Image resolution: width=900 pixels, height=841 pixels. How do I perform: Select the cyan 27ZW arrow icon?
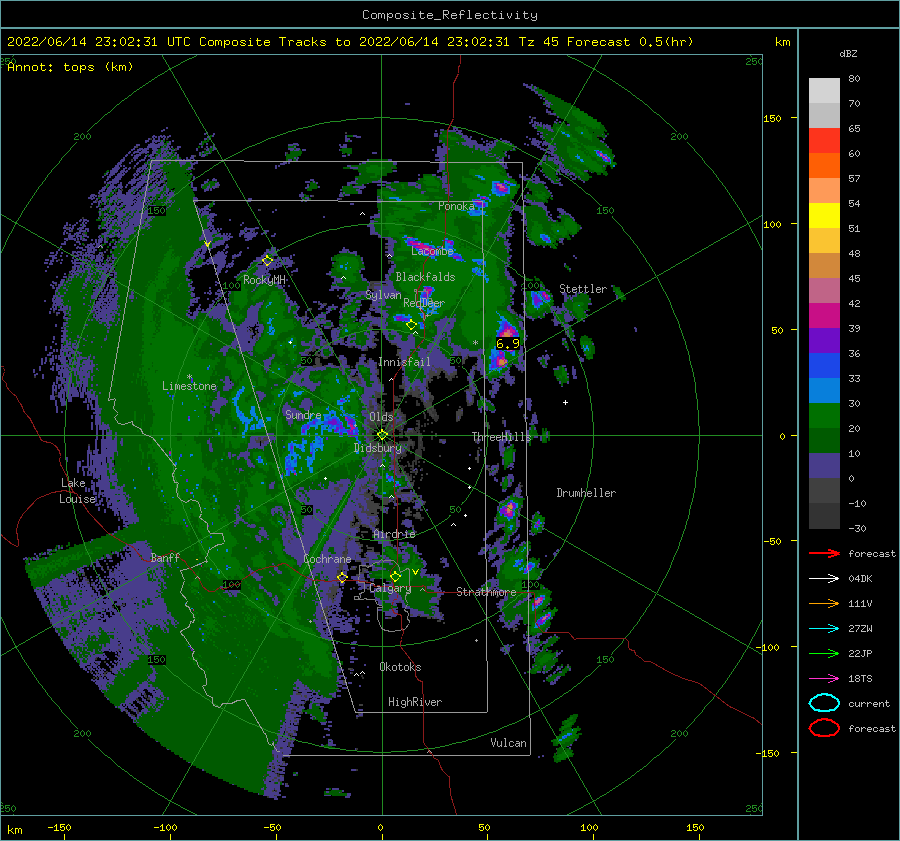824,629
